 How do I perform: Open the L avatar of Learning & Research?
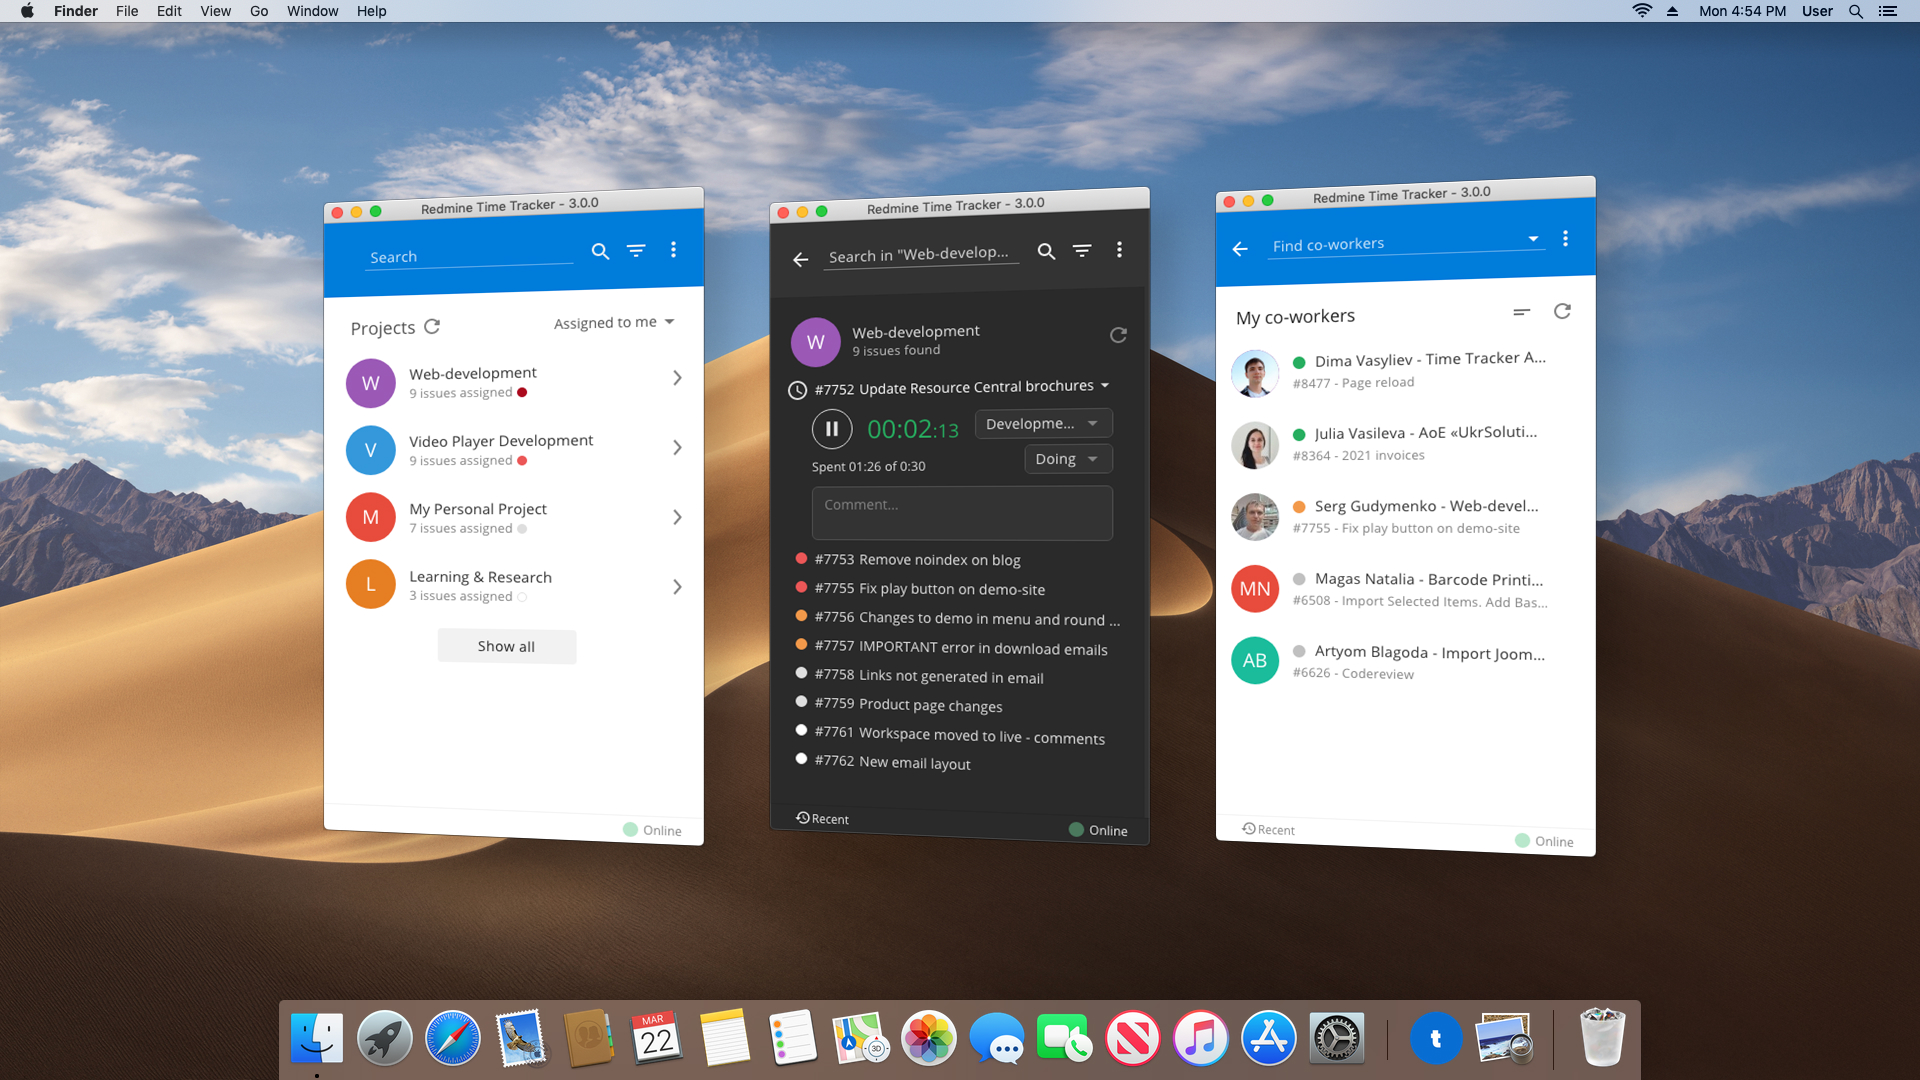371,584
